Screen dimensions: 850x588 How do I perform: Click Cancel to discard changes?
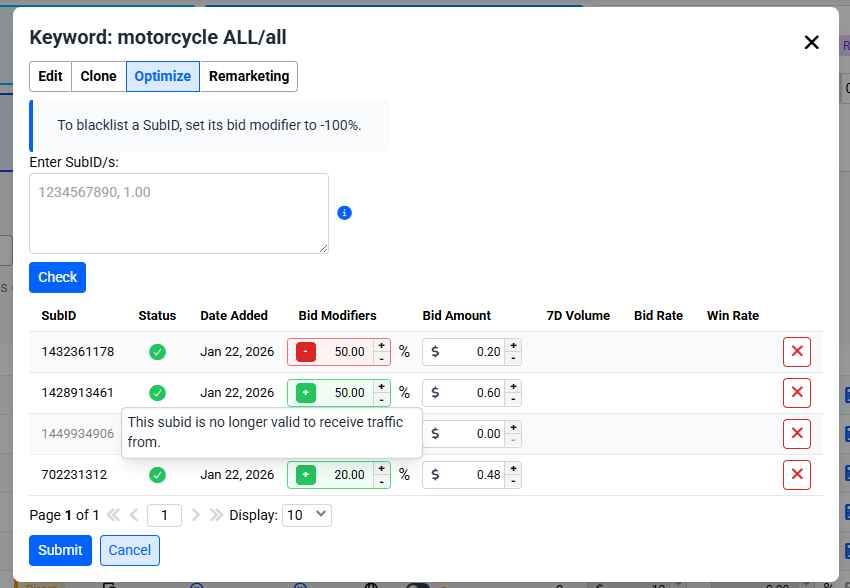pyautogui.click(x=129, y=550)
